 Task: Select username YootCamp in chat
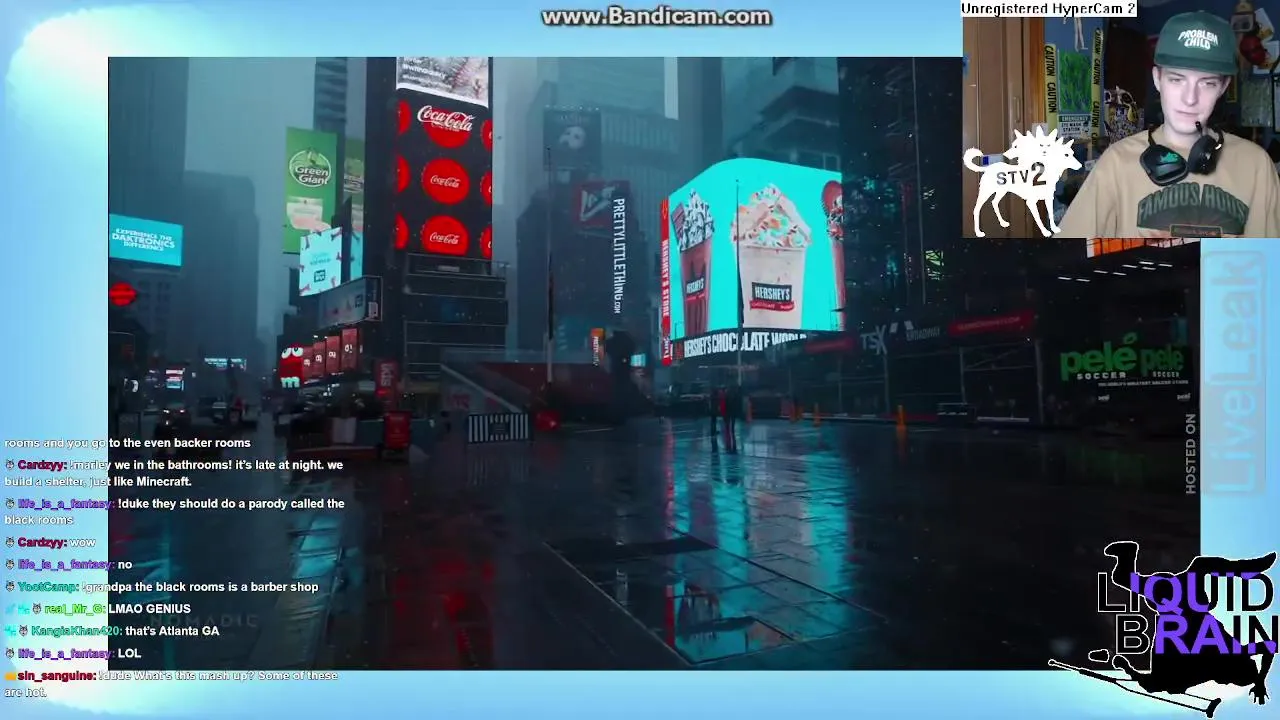coord(49,587)
